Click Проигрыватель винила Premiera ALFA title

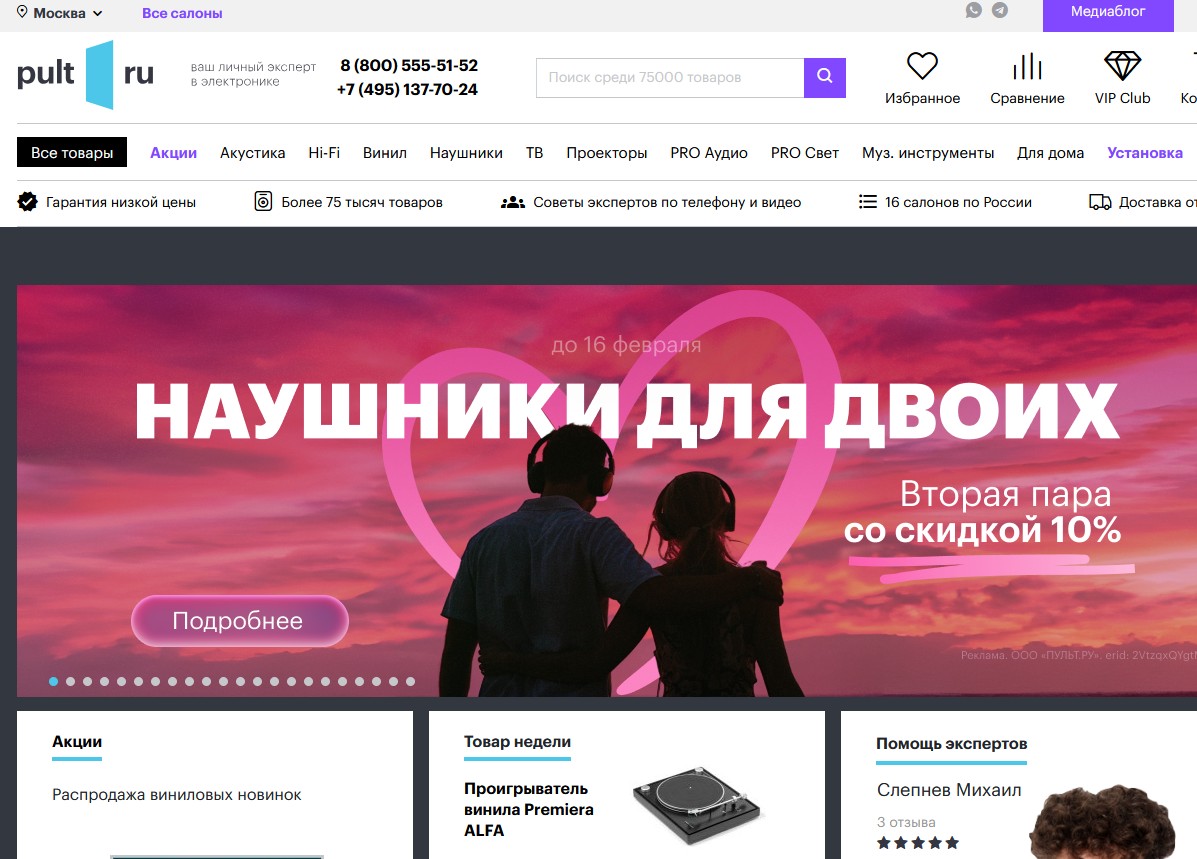[528, 809]
